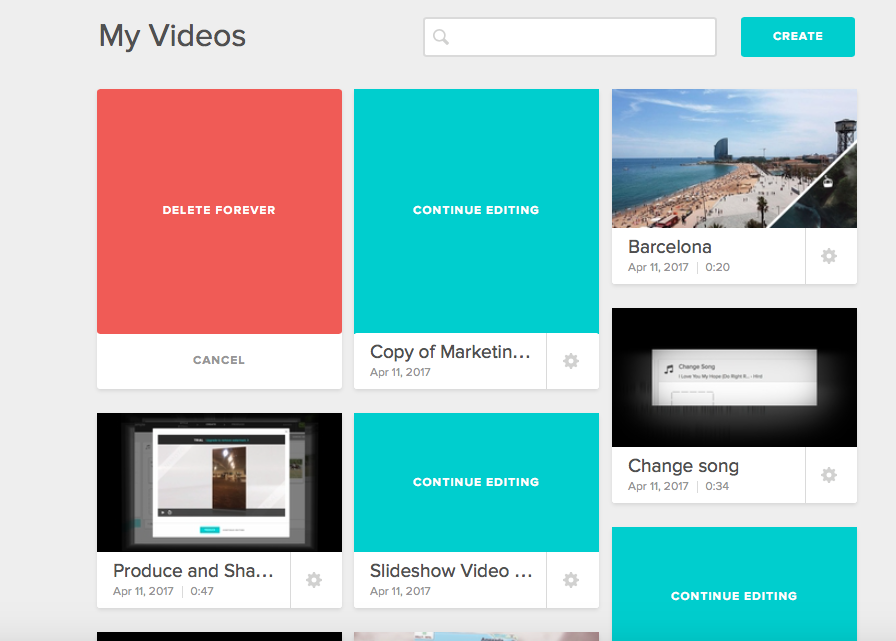Open the Change song video title link
Image resolution: width=896 pixels, height=641 pixels.
pos(683,466)
